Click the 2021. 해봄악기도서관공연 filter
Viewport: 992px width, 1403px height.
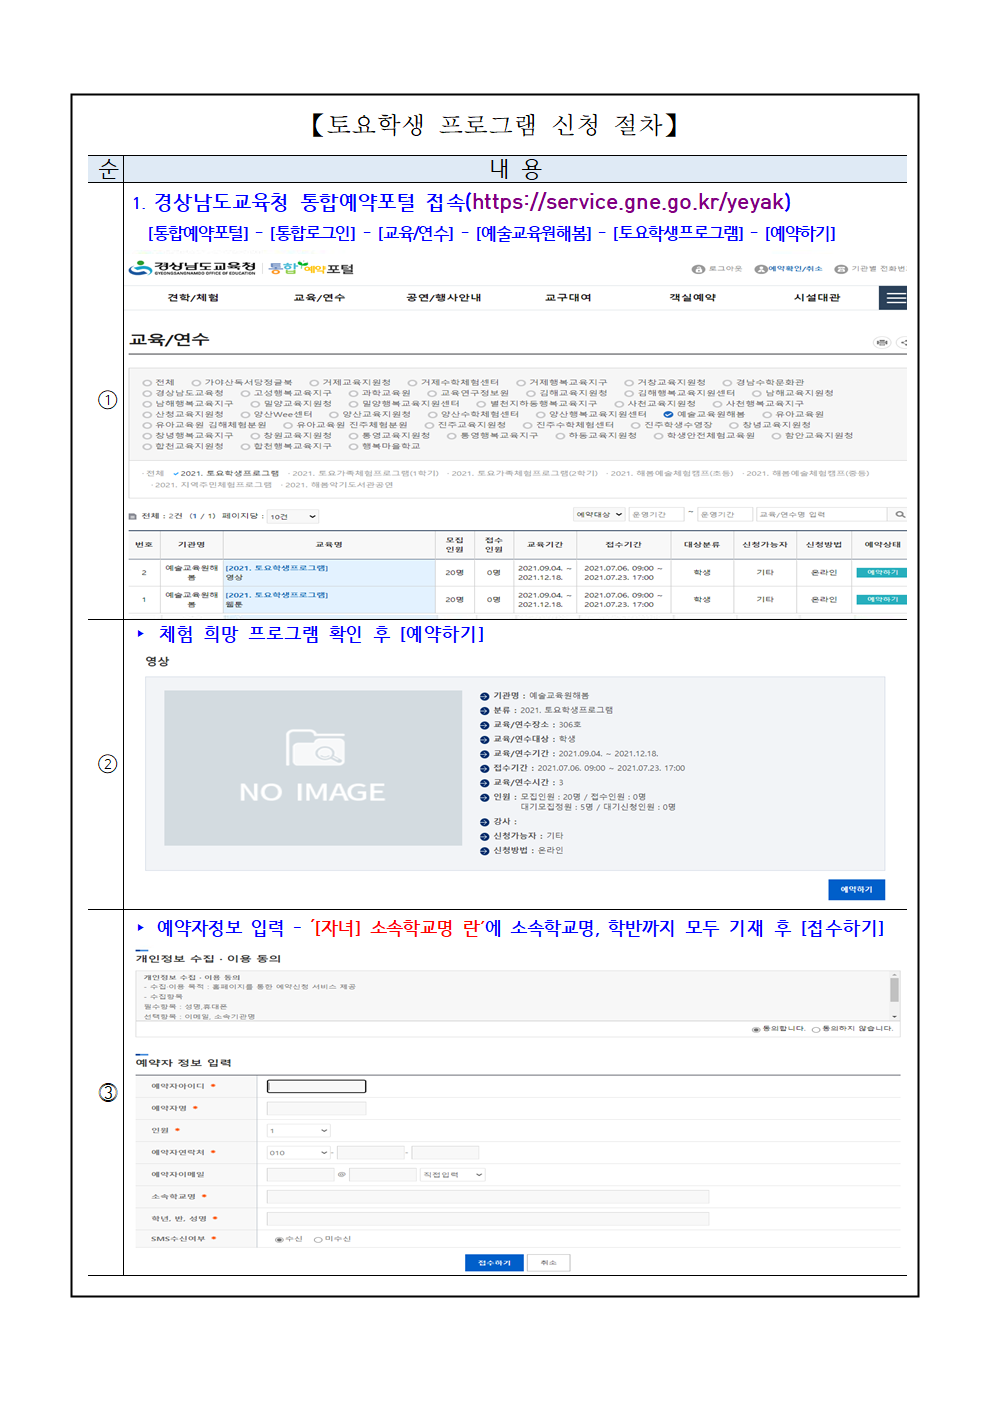click(x=335, y=485)
